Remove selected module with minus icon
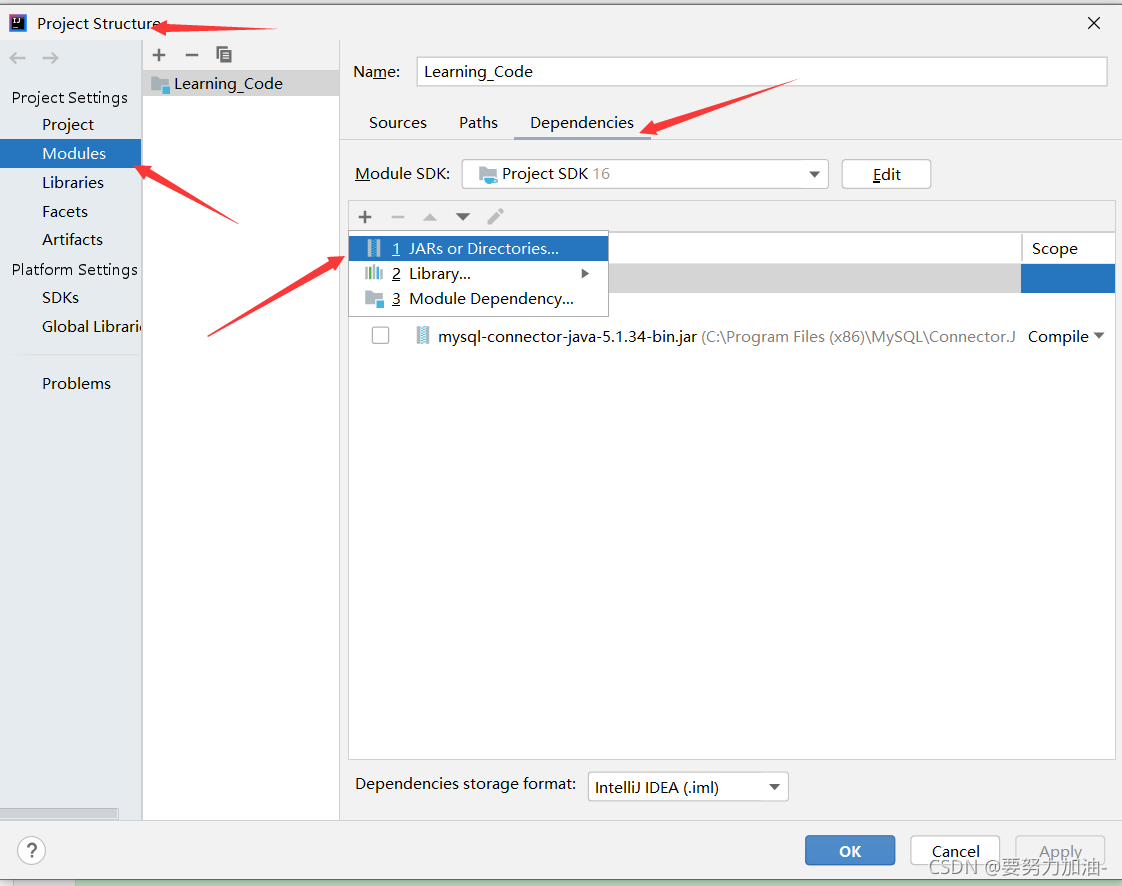Image resolution: width=1122 pixels, height=886 pixels. [191, 55]
